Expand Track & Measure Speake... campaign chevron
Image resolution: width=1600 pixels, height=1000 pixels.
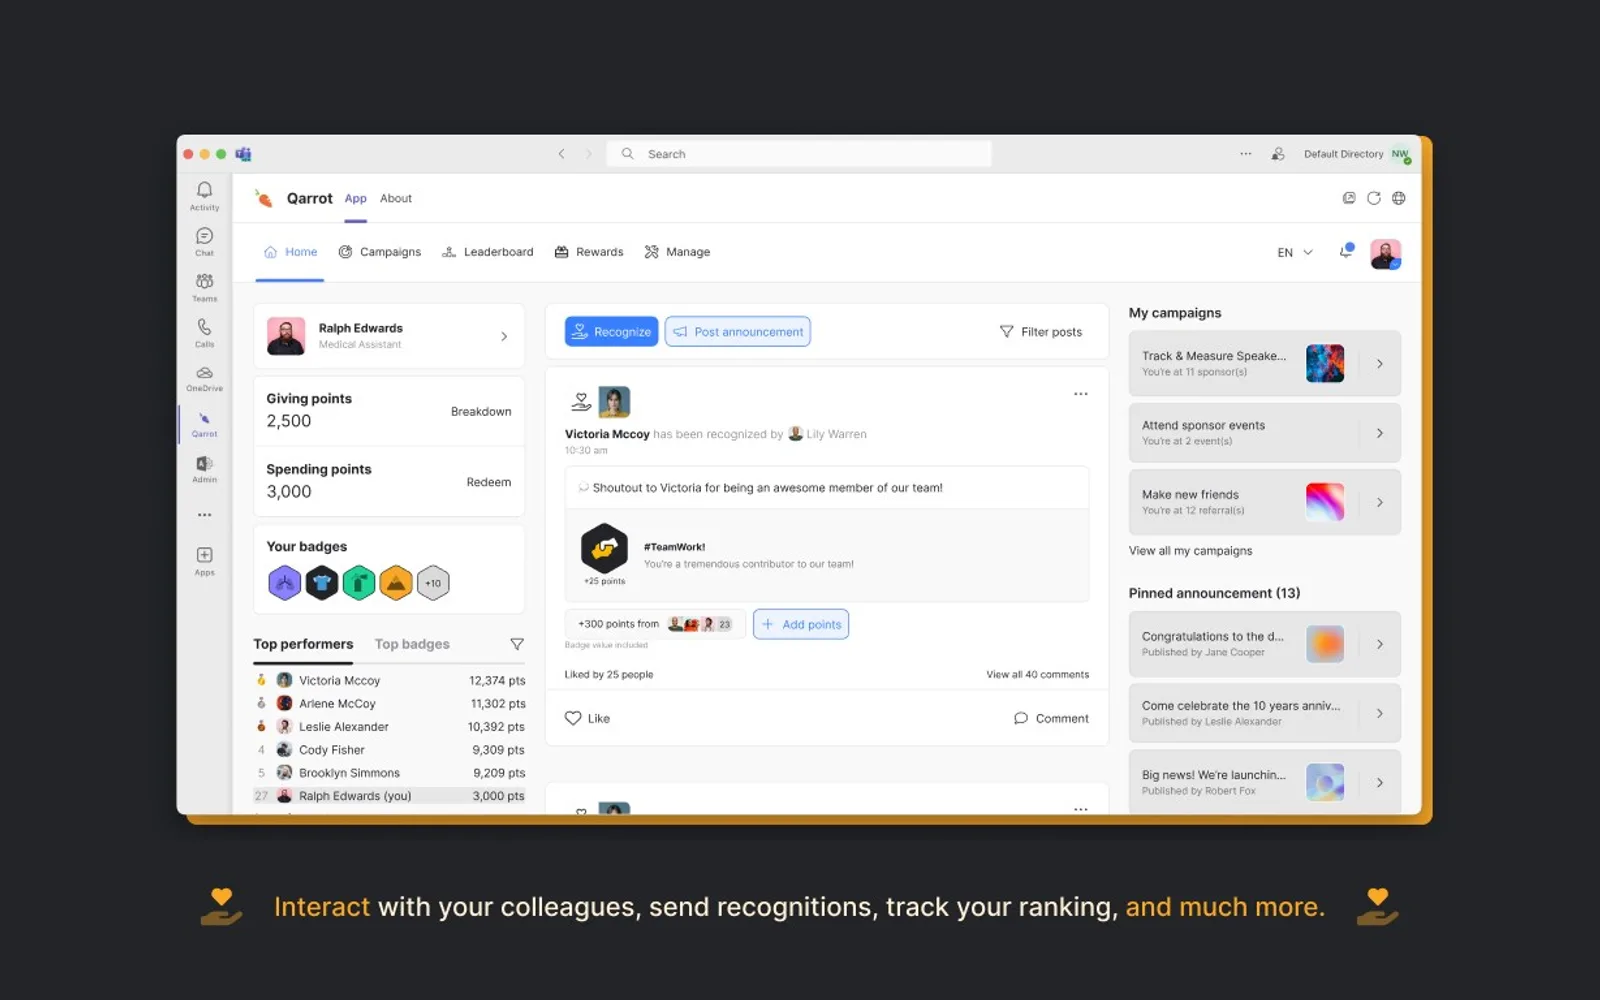[1380, 364]
